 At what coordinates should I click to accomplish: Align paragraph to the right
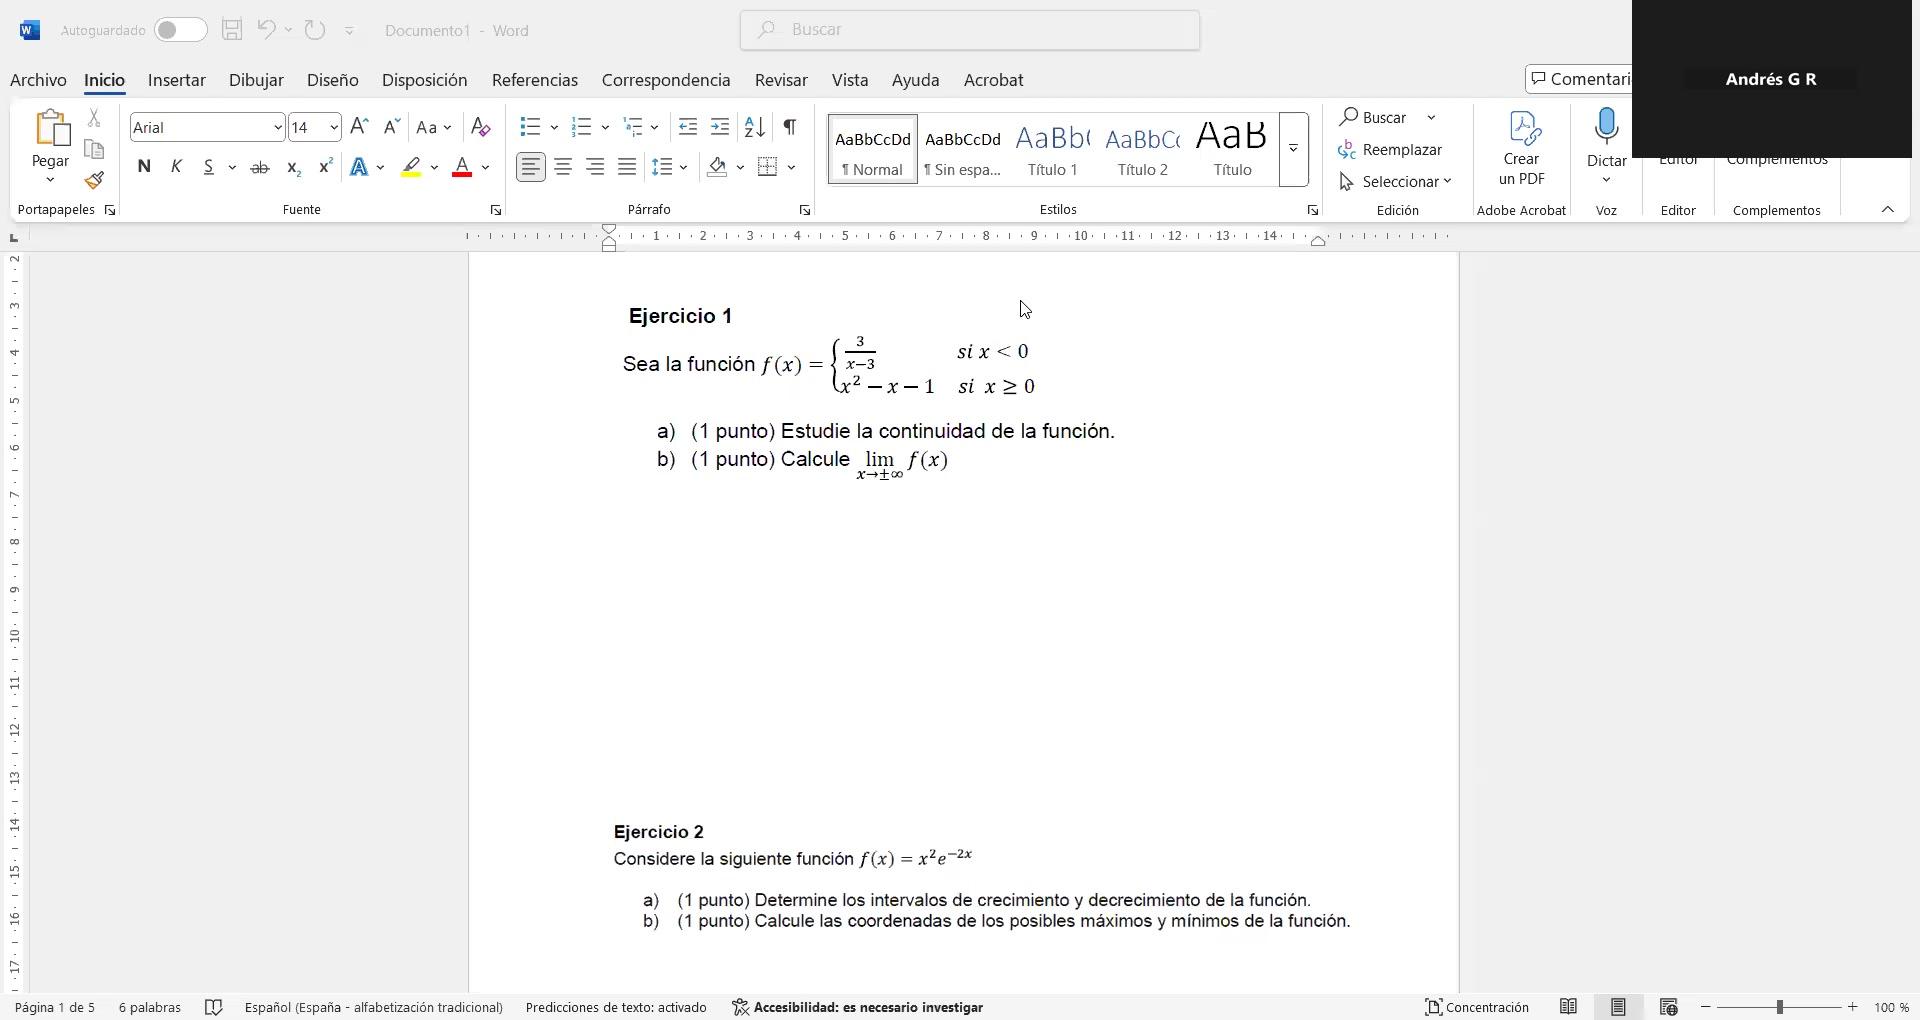[595, 167]
